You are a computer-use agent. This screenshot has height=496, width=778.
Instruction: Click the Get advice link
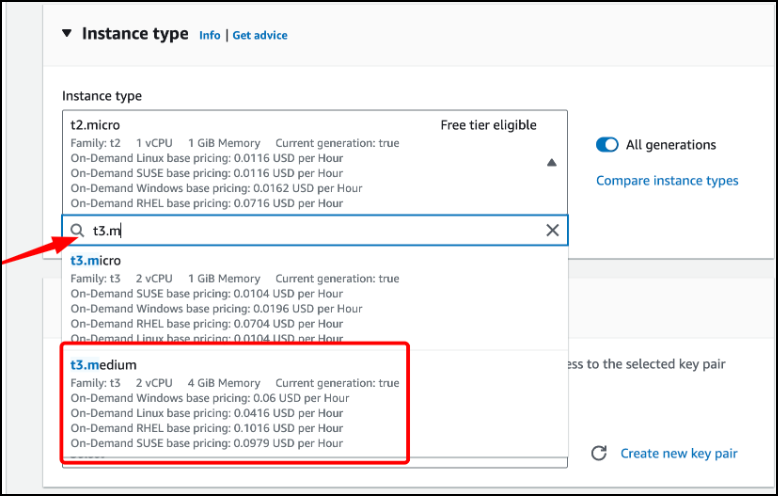point(260,35)
